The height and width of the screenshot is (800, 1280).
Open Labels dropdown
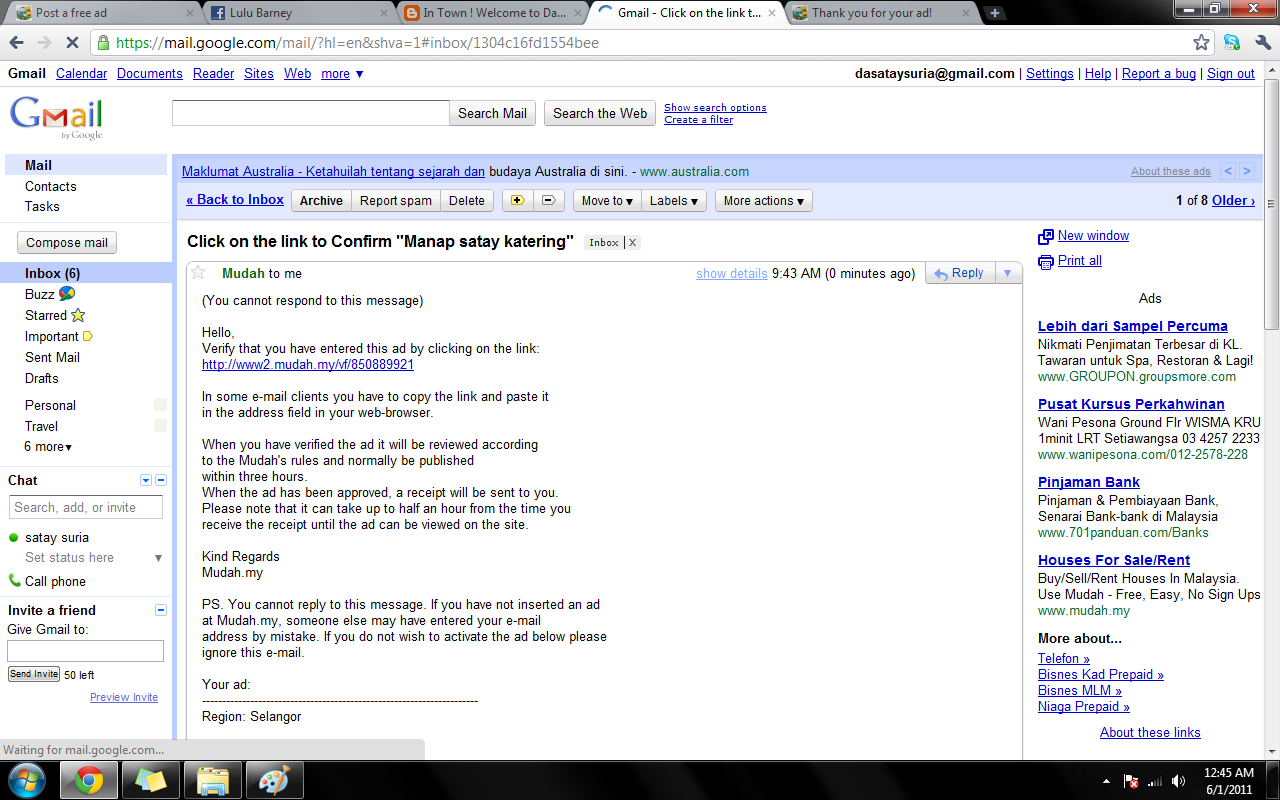click(674, 200)
